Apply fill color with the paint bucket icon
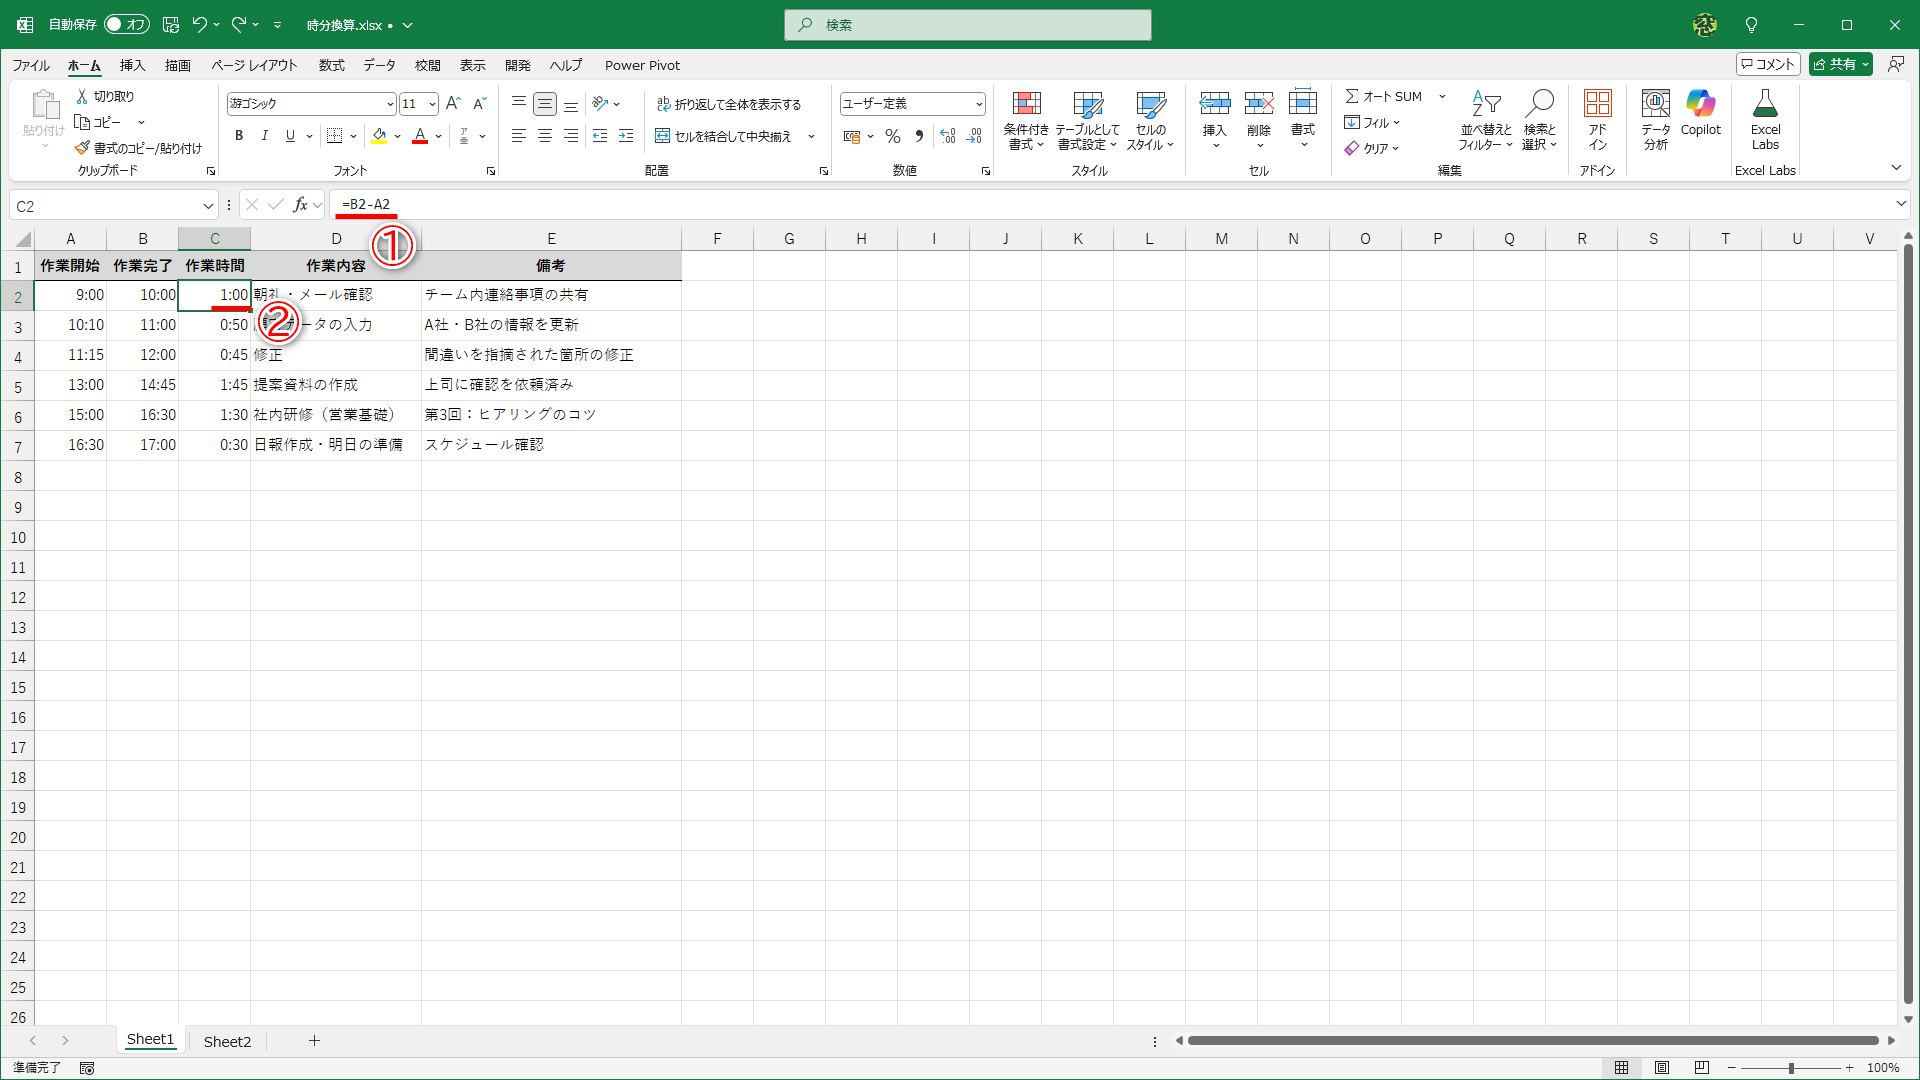This screenshot has height=1080, width=1920. pos(380,136)
